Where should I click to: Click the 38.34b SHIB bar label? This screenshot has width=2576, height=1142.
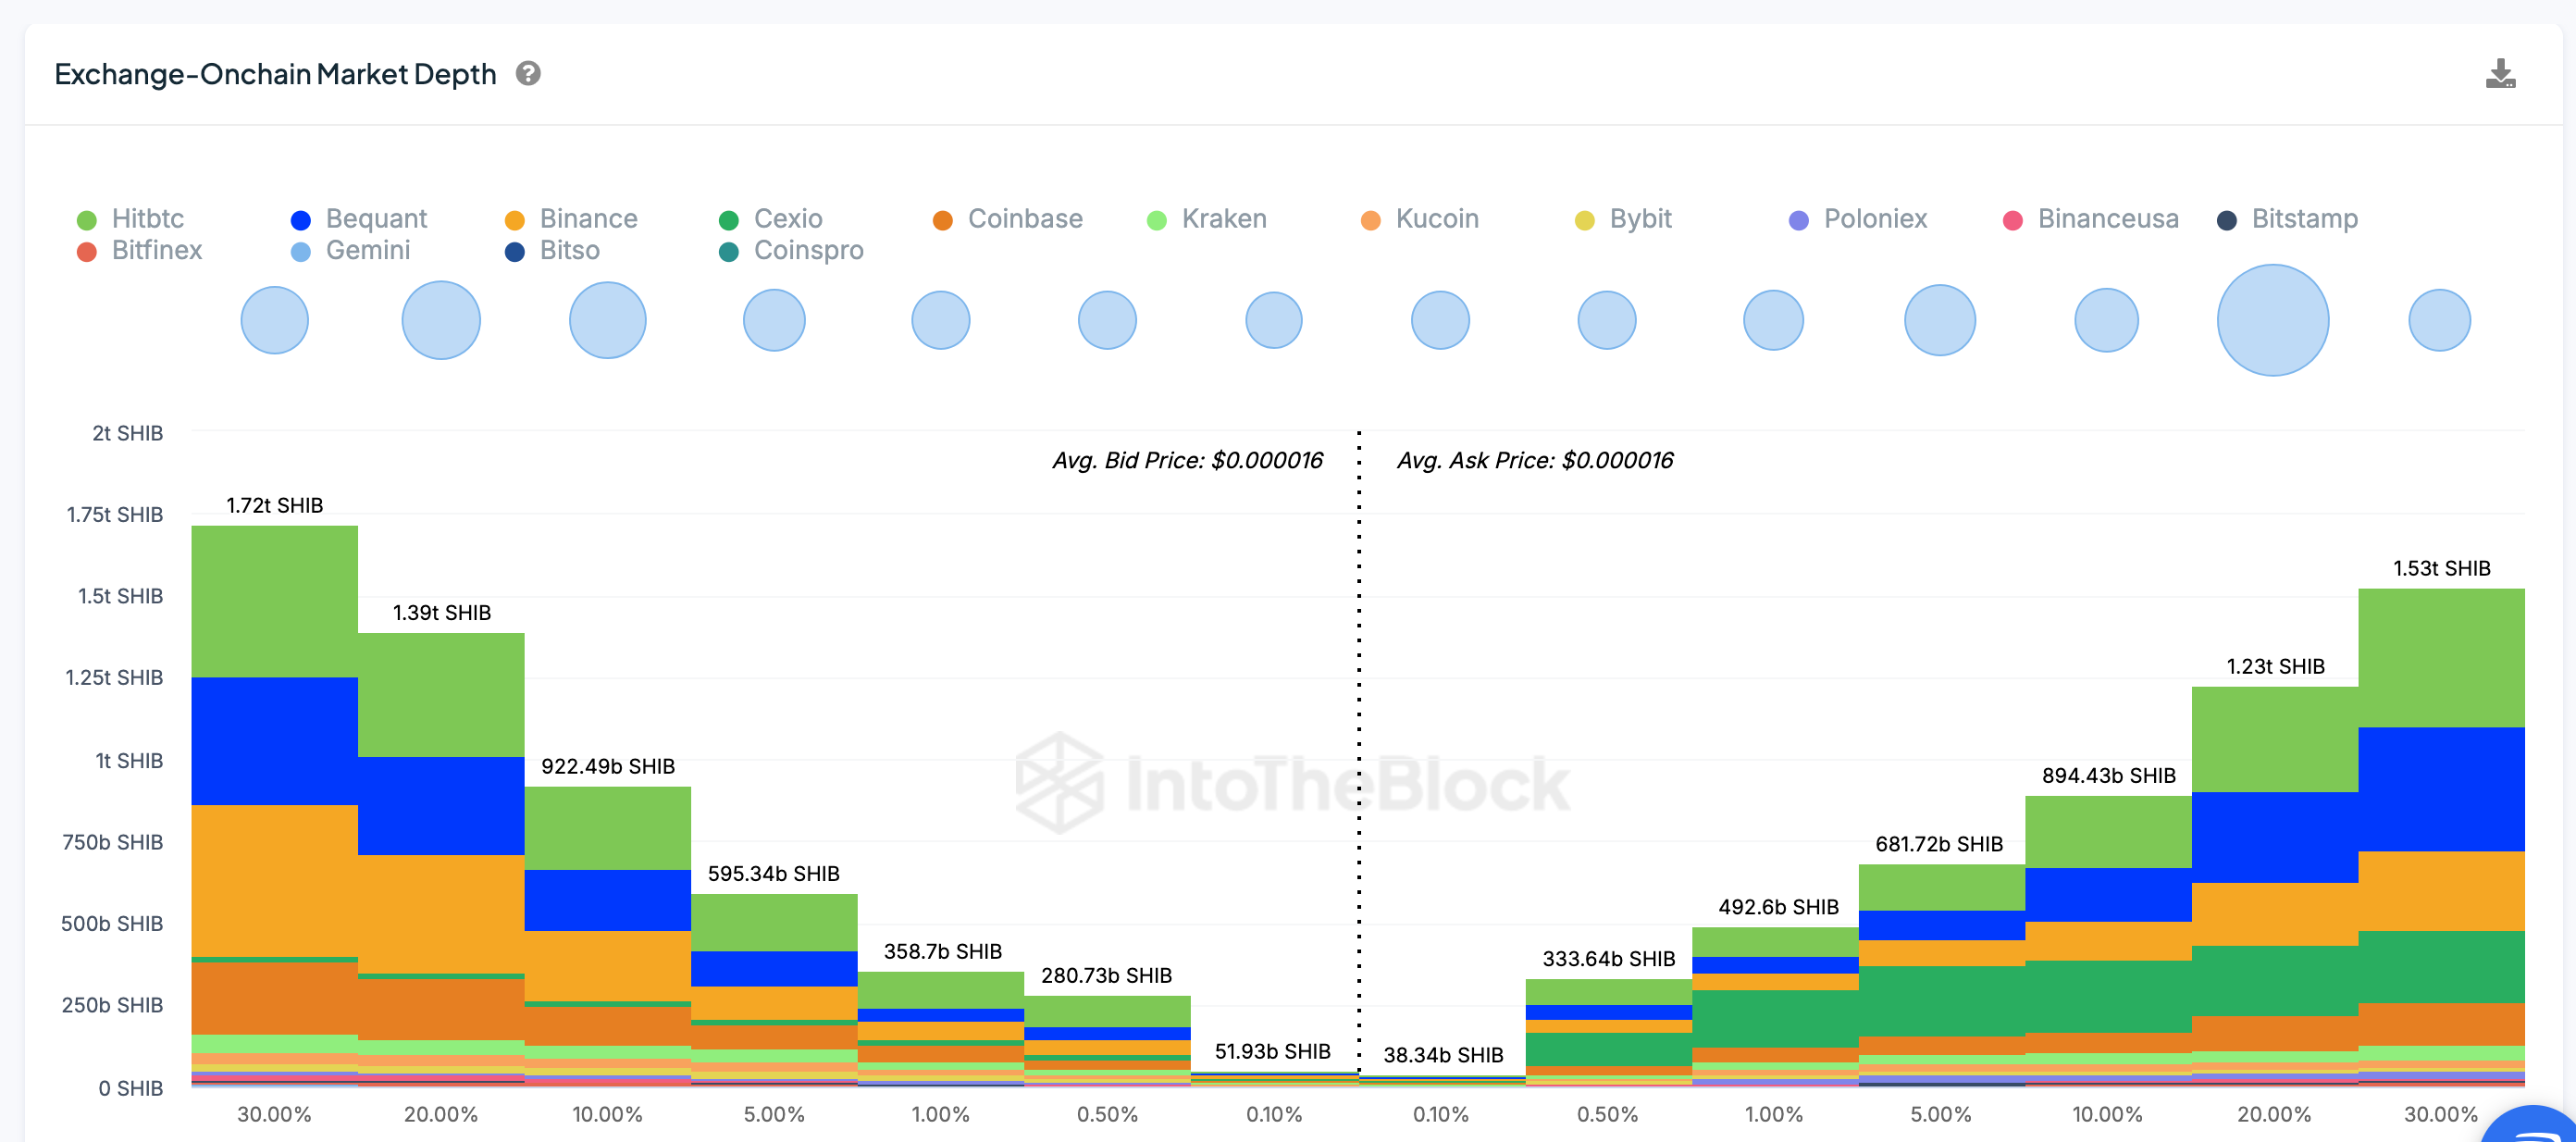pyautogui.click(x=1444, y=1056)
